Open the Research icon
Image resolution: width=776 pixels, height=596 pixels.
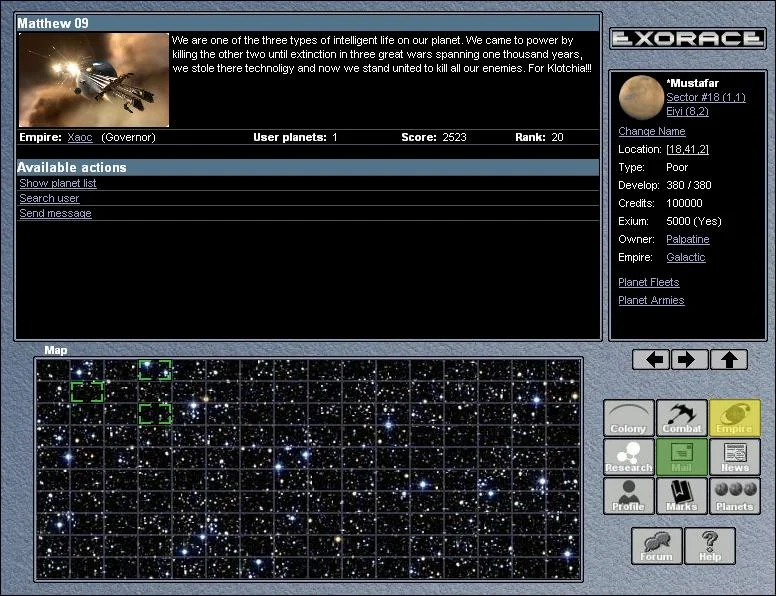tap(629, 457)
